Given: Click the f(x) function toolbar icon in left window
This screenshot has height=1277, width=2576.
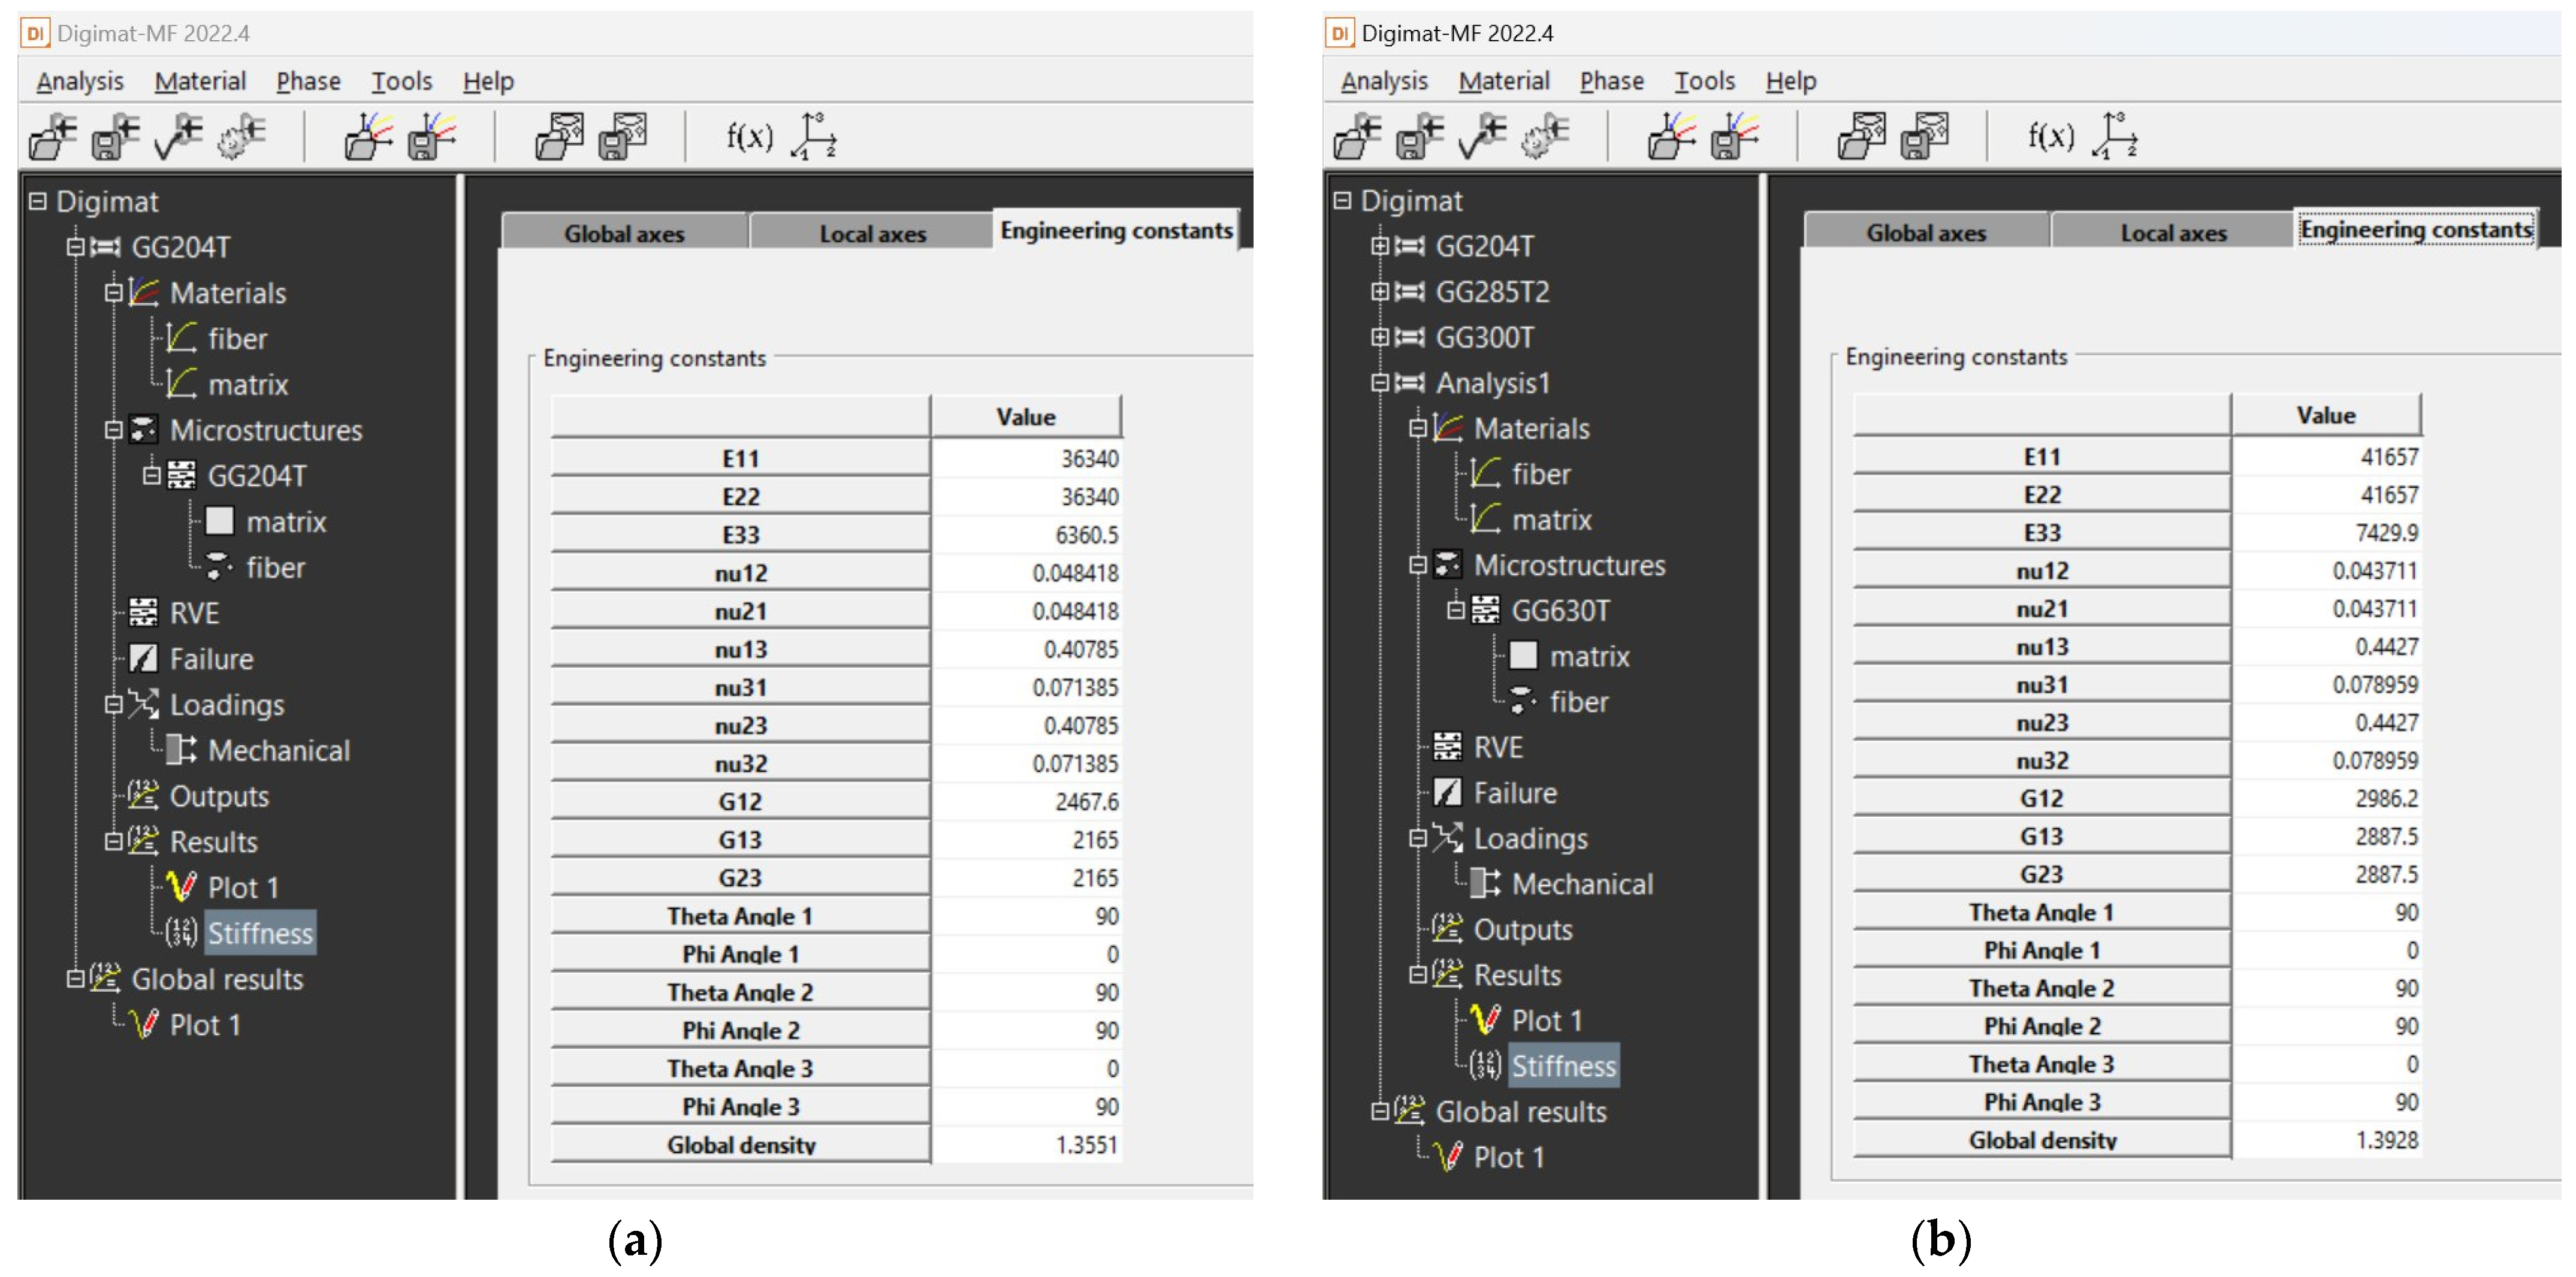Looking at the screenshot, I should point(749,136).
